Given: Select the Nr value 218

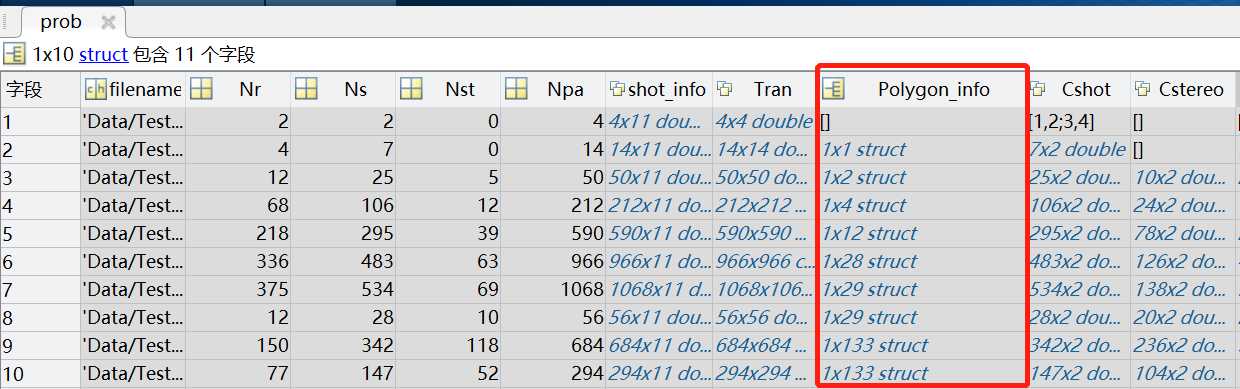Looking at the screenshot, I should coord(239,233).
